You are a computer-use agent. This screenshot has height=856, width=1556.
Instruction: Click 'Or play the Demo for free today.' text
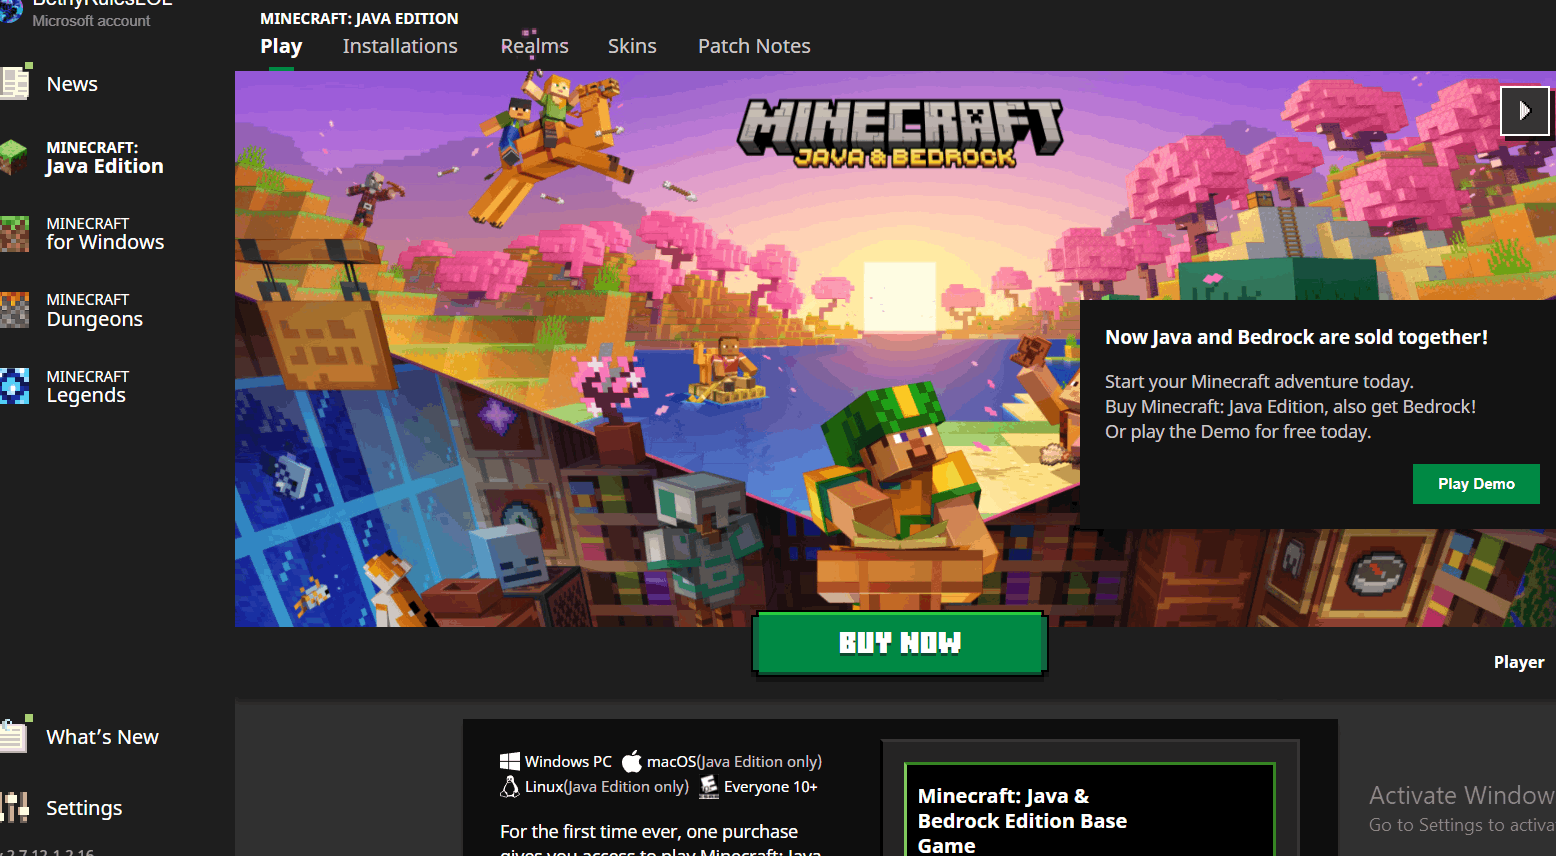[1238, 431]
